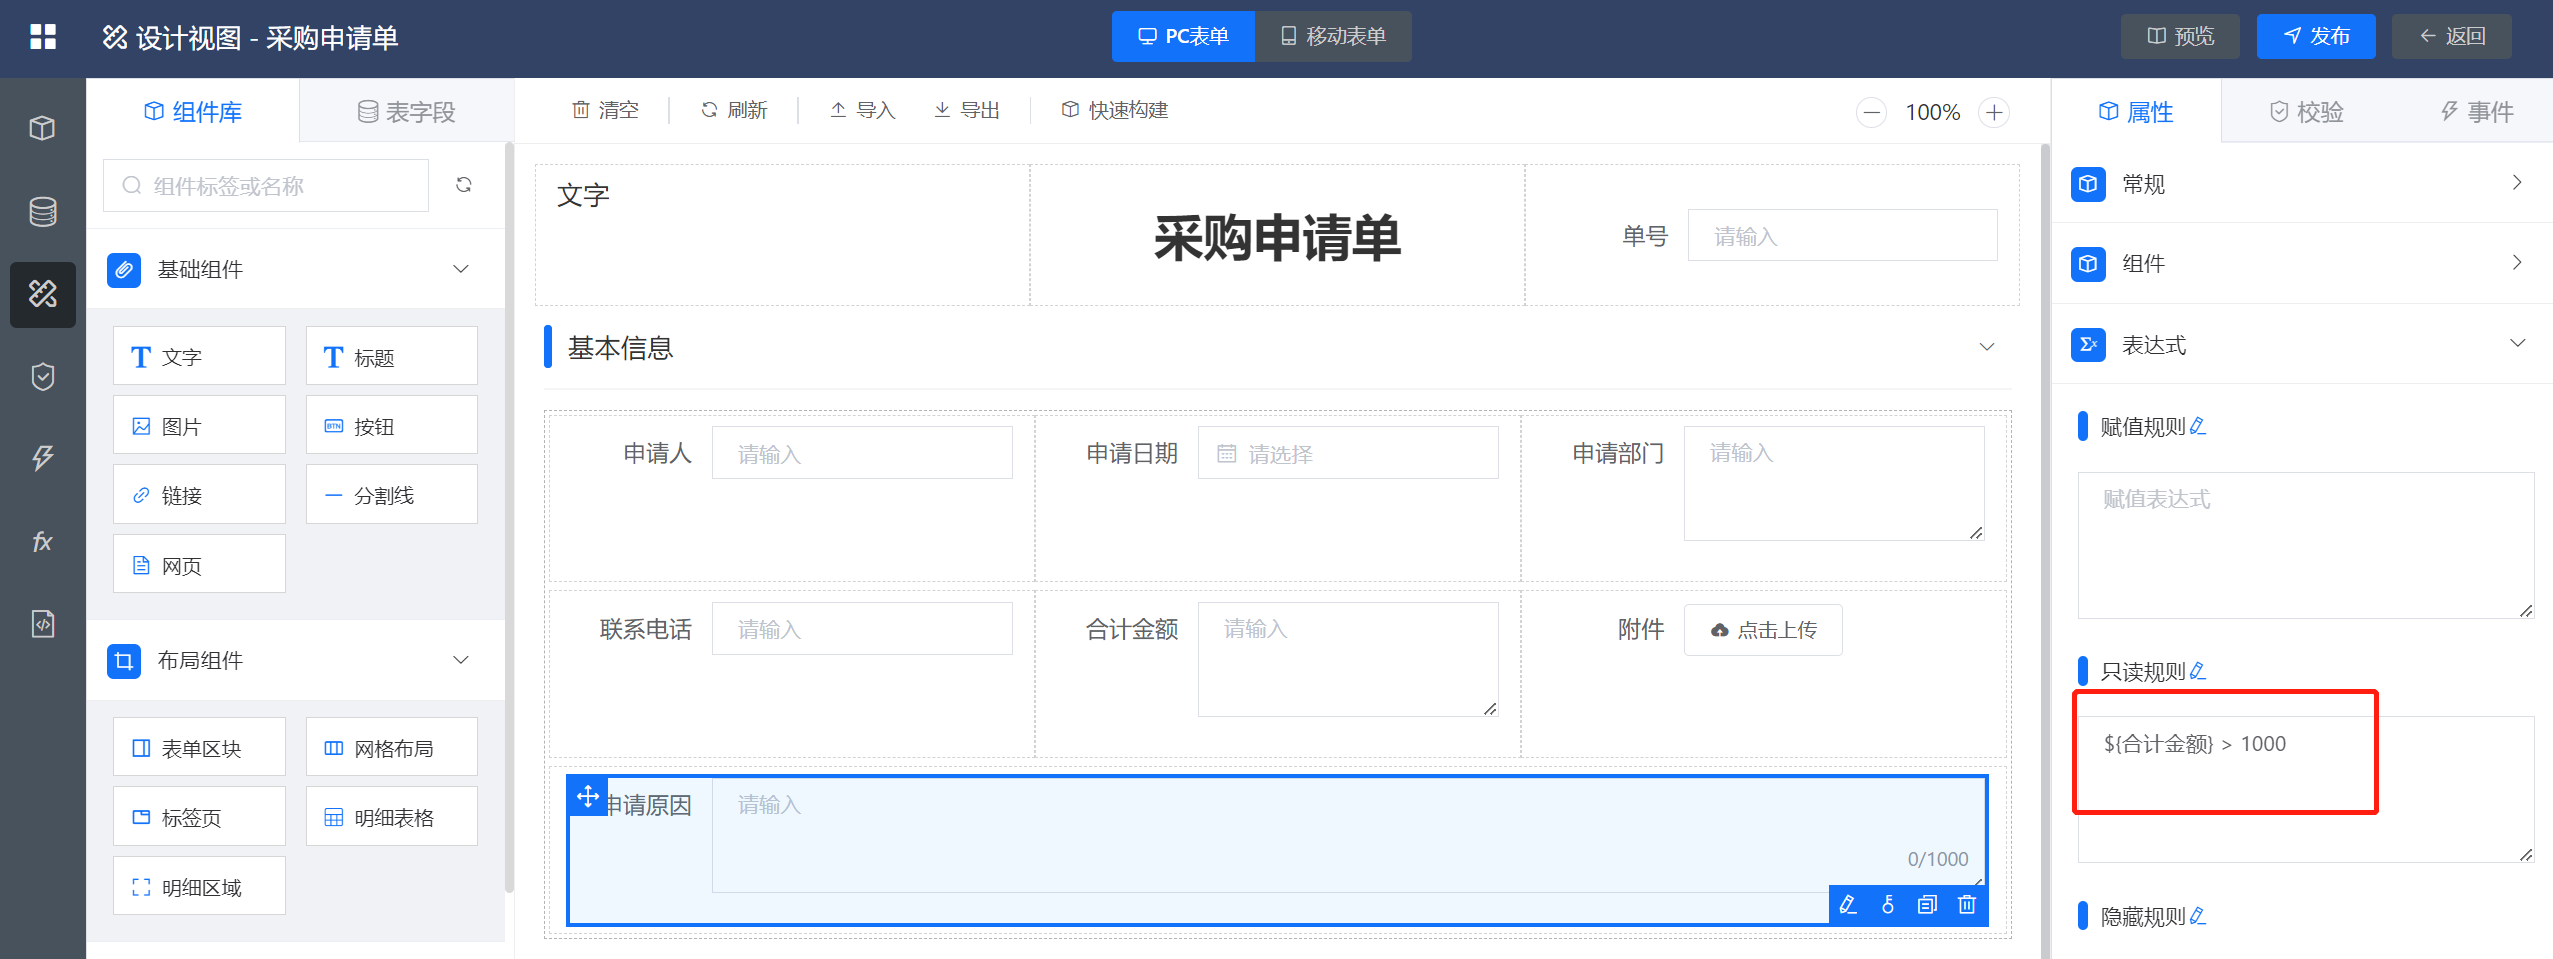Click the database icon in left sidebar
This screenshot has height=959, width=2553.
(42, 211)
